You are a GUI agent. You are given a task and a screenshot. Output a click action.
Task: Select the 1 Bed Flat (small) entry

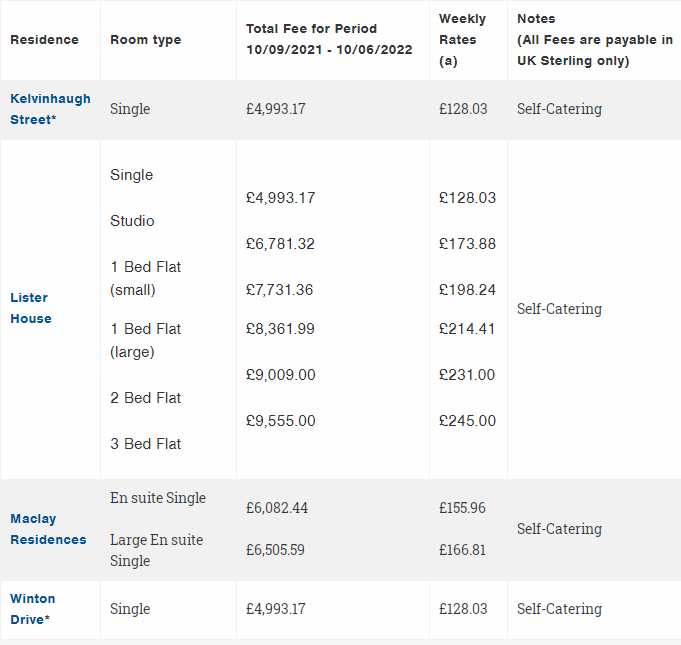[146, 279]
